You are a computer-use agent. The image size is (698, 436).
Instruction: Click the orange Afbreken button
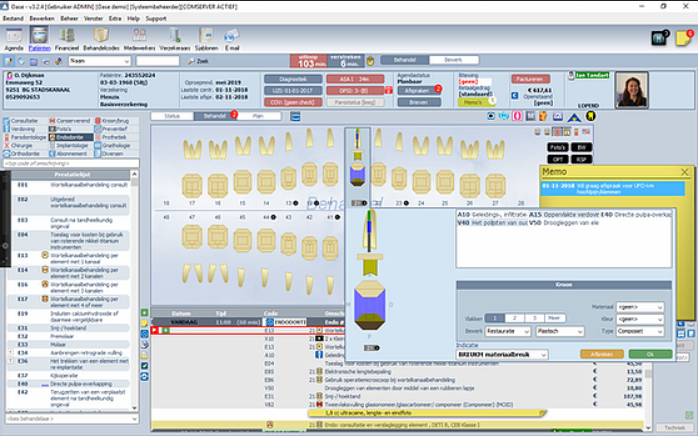click(x=602, y=355)
